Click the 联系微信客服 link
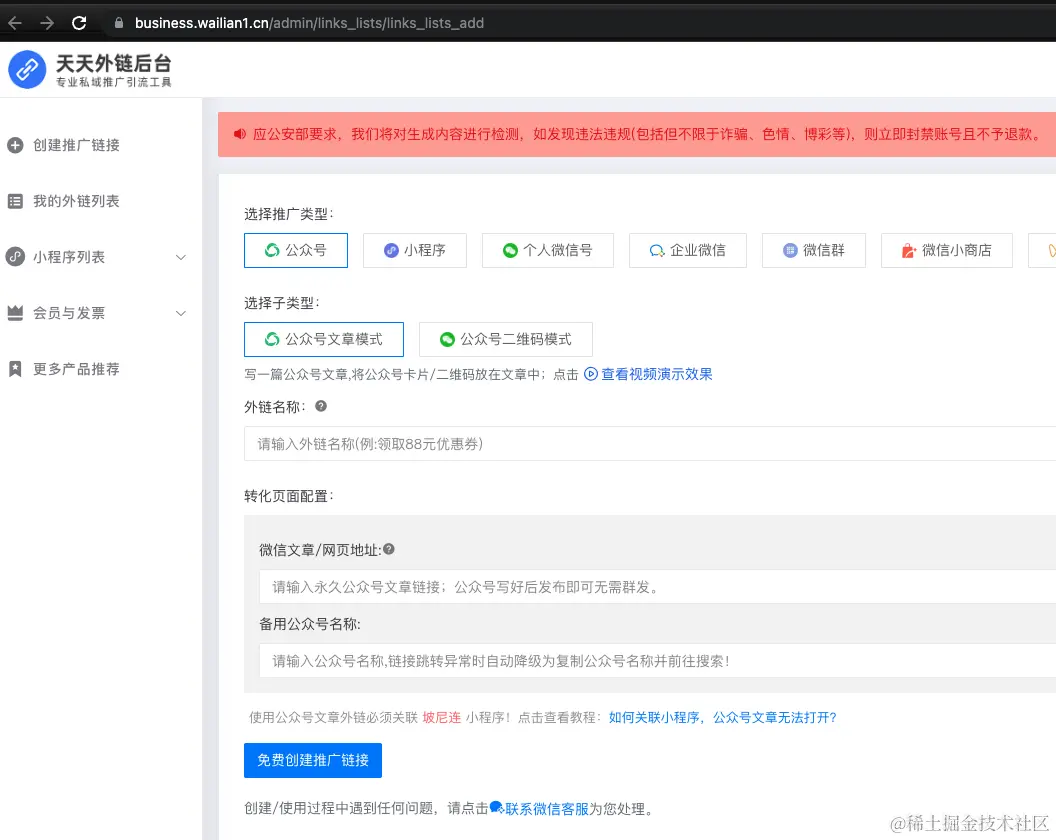This screenshot has width=1056, height=840. click(x=547, y=808)
